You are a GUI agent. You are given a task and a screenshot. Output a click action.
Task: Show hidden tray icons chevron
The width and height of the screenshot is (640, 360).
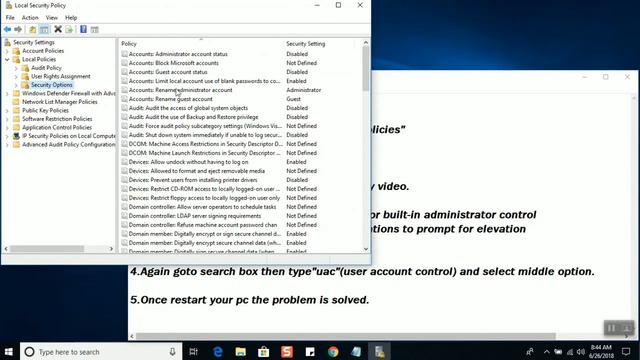(x=547, y=352)
